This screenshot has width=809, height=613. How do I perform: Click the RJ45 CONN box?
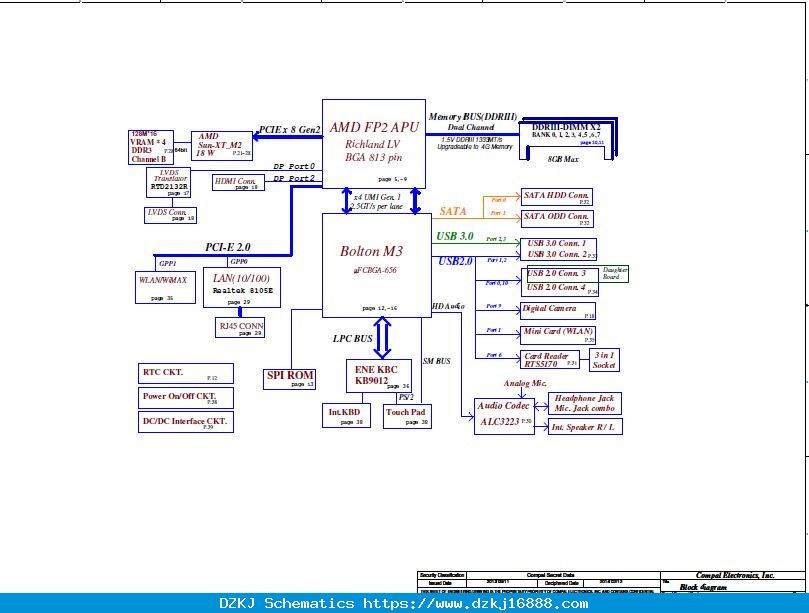tap(240, 328)
